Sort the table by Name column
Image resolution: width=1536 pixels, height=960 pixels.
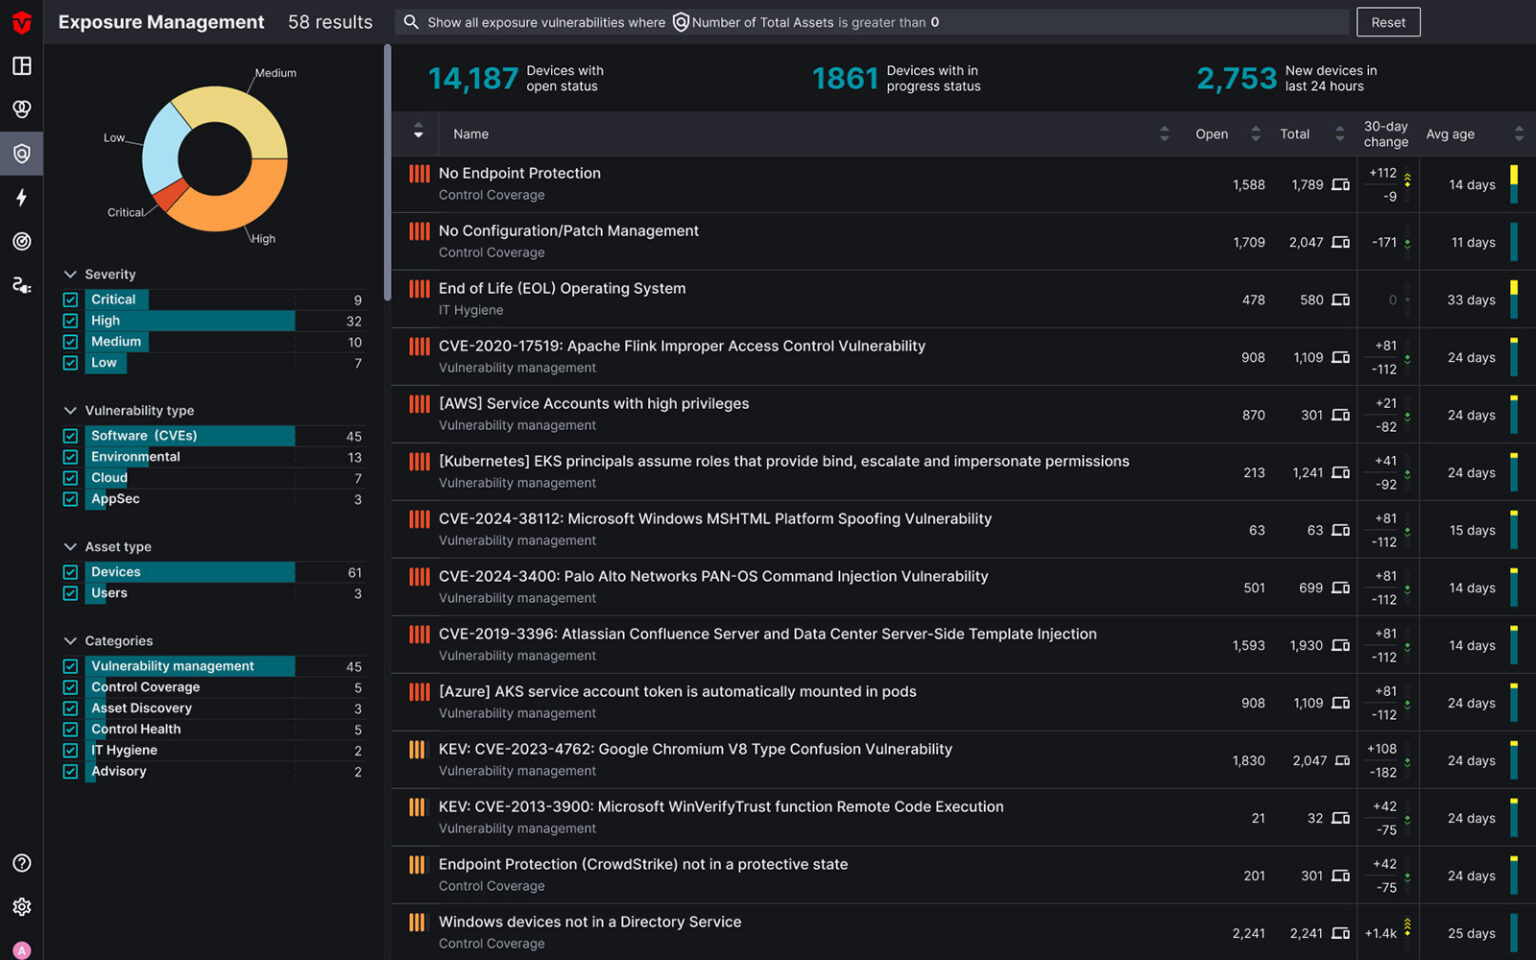click(471, 134)
